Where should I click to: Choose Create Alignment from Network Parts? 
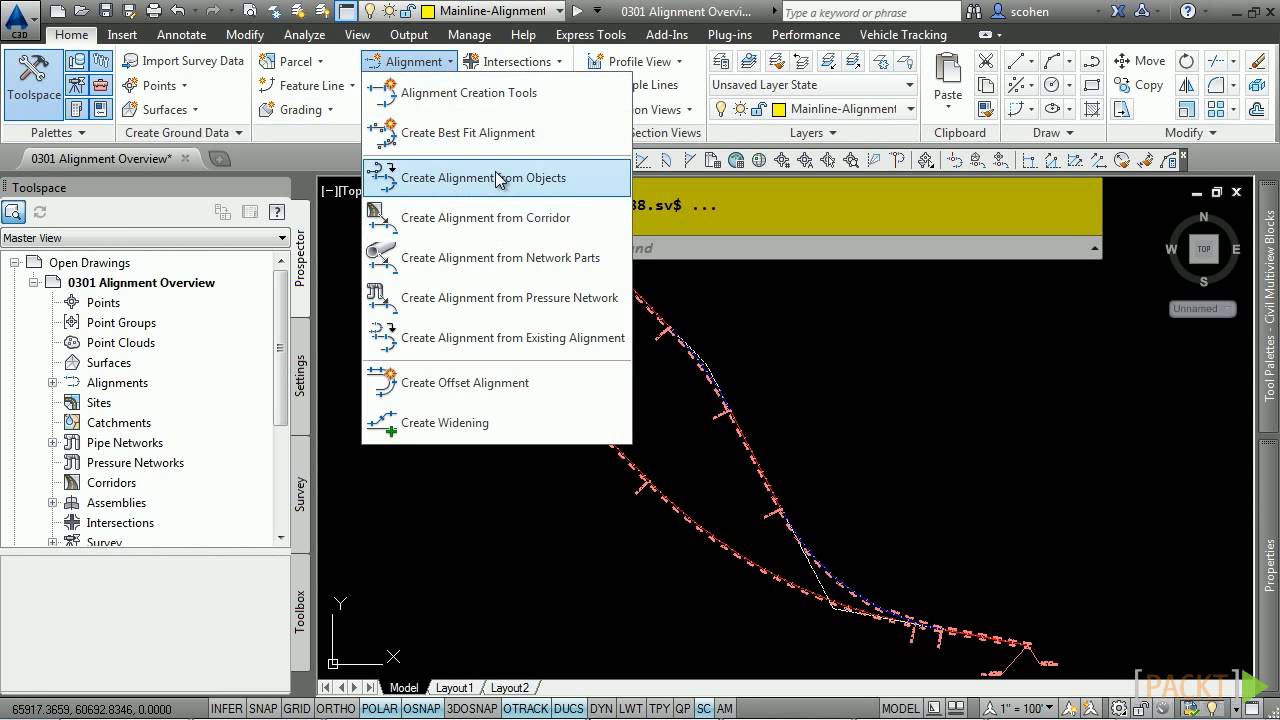497,258
